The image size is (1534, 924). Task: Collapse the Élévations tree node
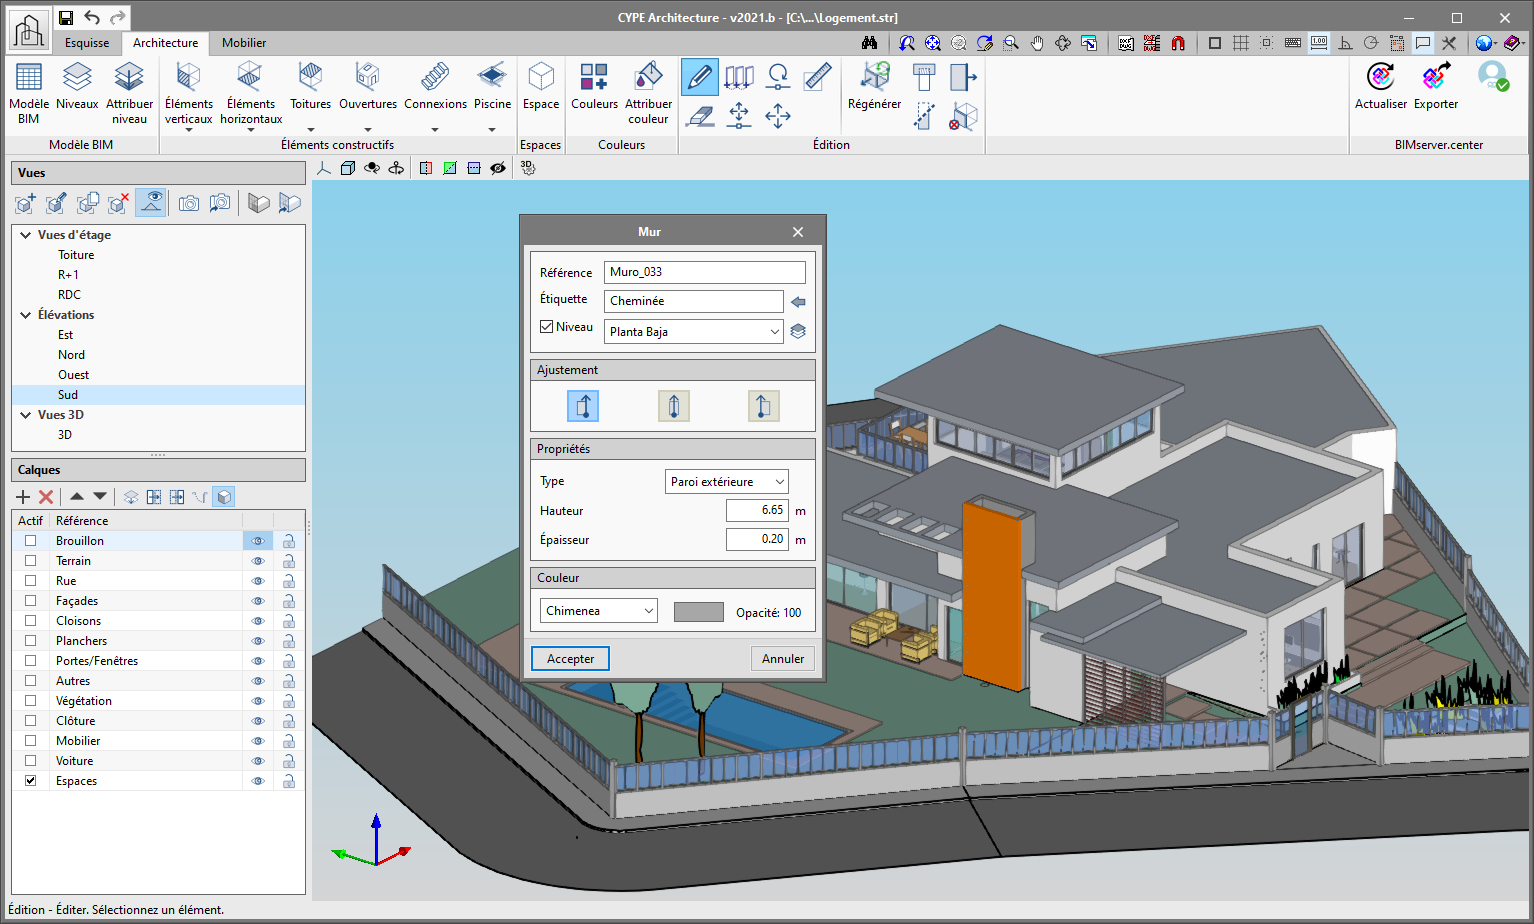(25, 315)
